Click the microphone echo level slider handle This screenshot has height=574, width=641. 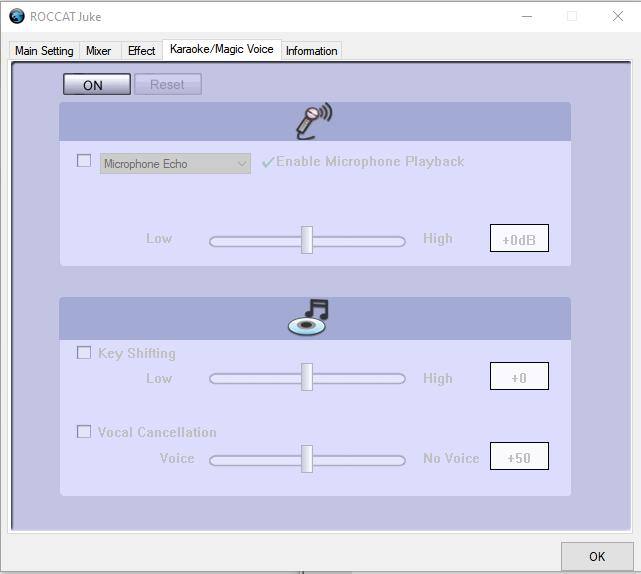[x=307, y=240]
